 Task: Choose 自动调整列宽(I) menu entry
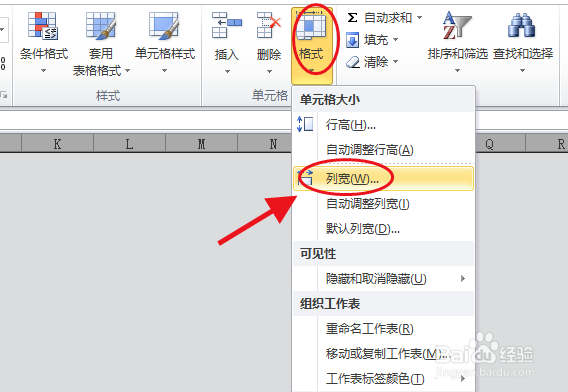(x=384, y=204)
